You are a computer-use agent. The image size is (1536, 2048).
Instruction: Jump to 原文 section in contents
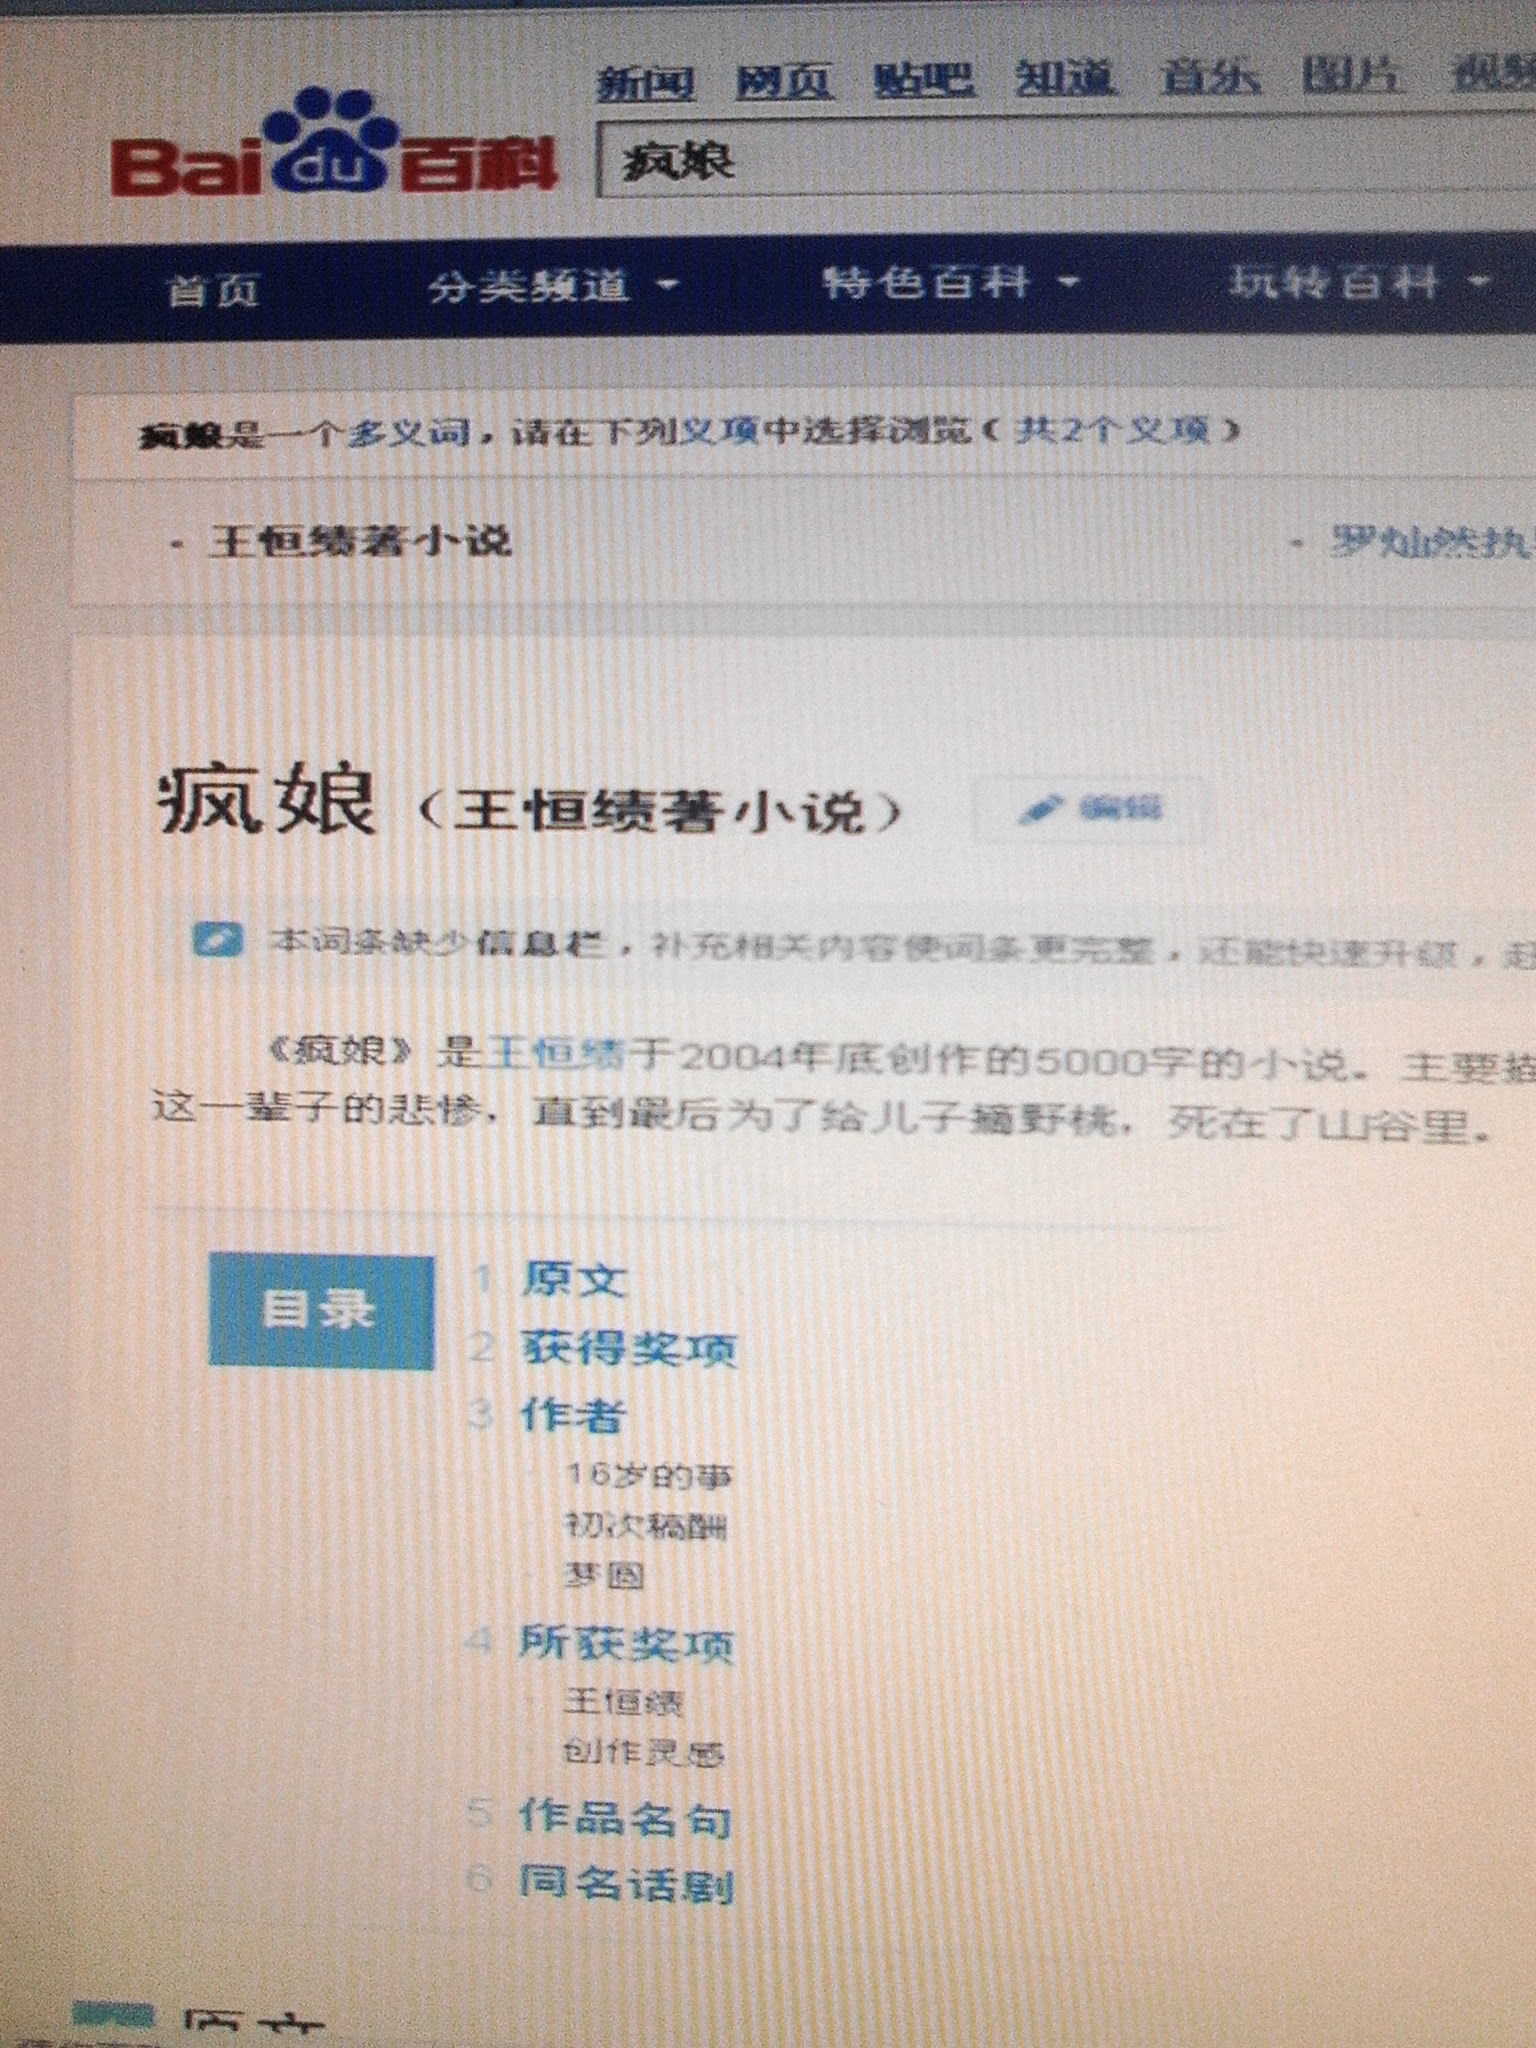pyautogui.click(x=574, y=1279)
